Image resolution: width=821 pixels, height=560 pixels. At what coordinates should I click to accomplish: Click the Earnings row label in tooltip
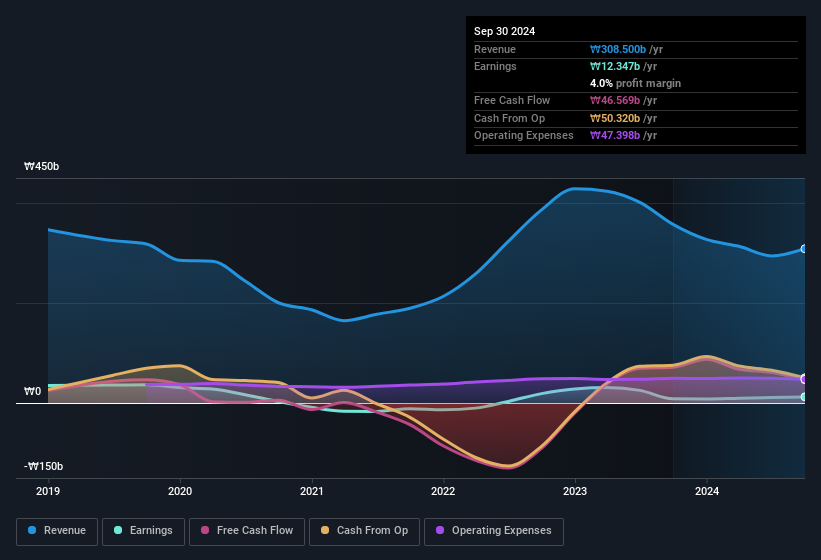[495, 66]
